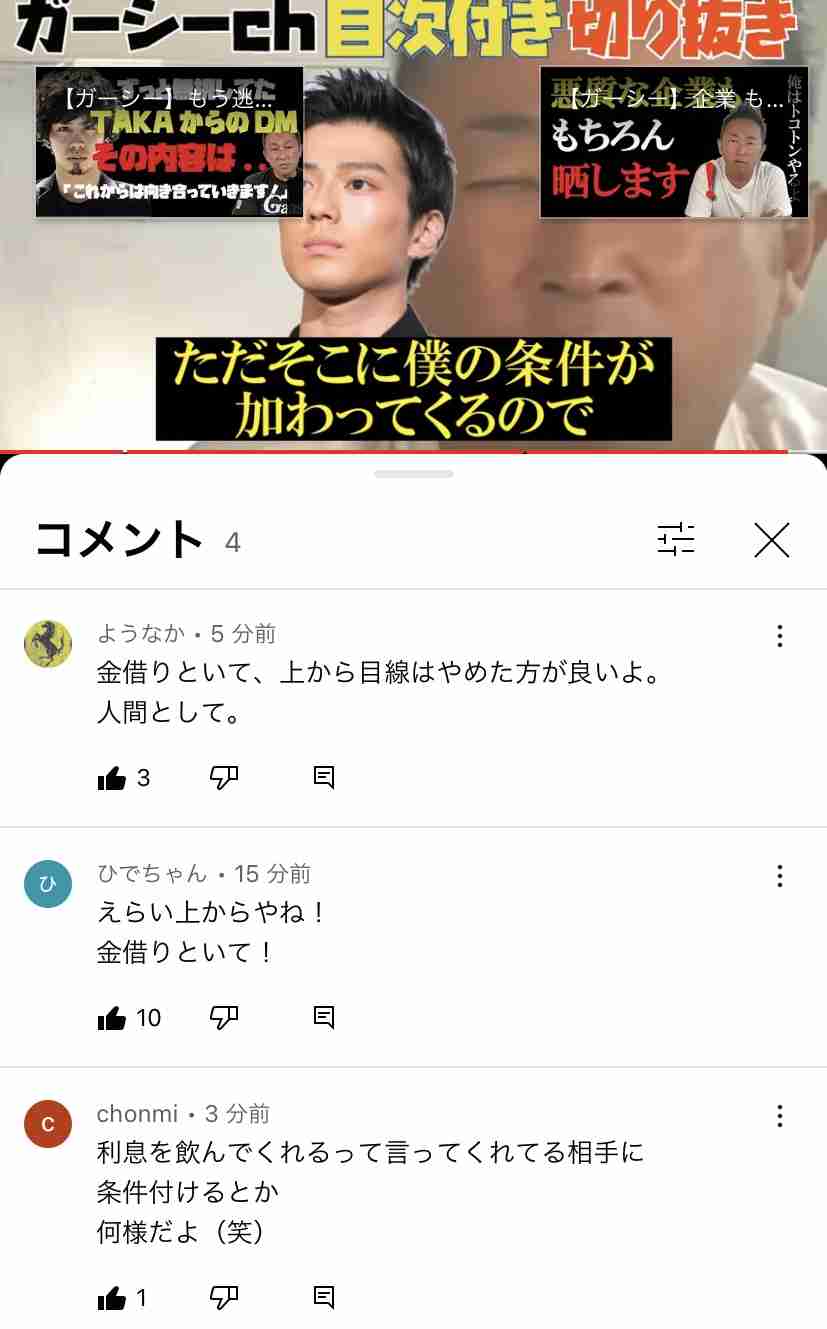Open the more options menu for chonmi's comment
The height and width of the screenshot is (1329, 827).
pos(780,1116)
